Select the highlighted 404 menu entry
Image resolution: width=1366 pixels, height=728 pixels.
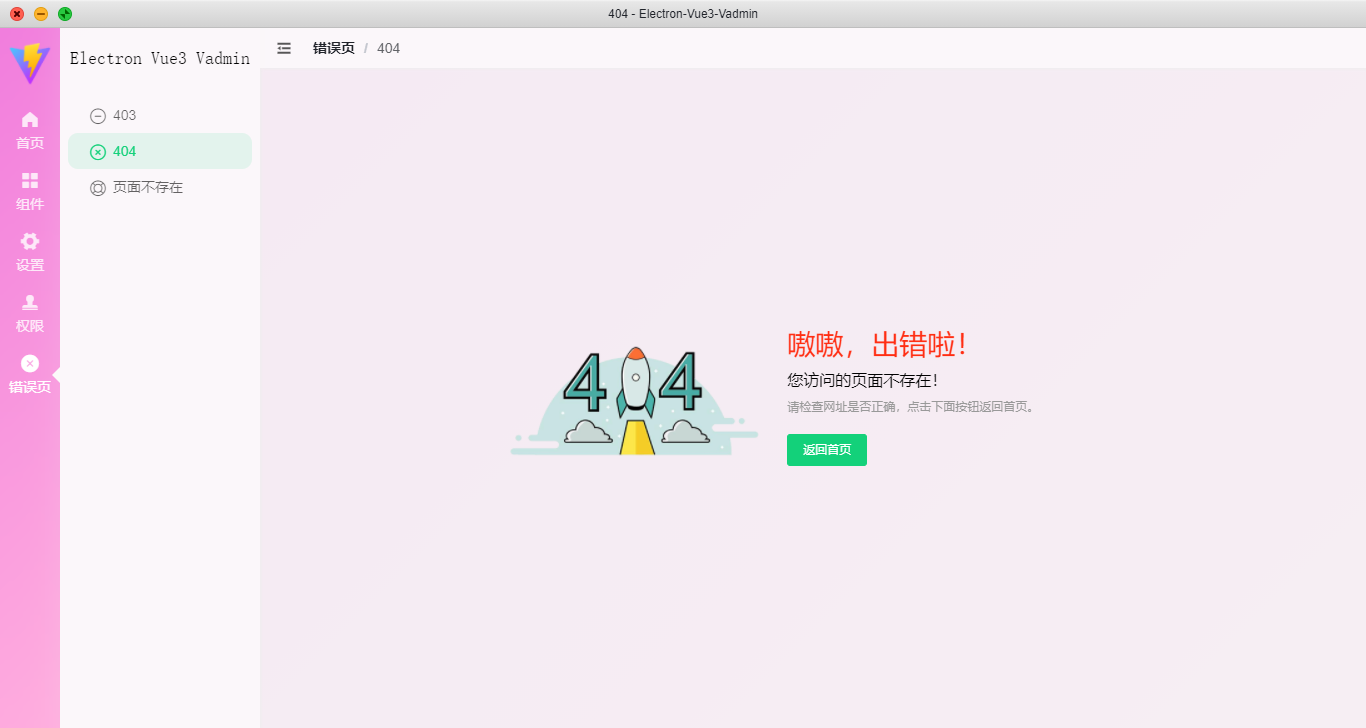click(x=126, y=151)
